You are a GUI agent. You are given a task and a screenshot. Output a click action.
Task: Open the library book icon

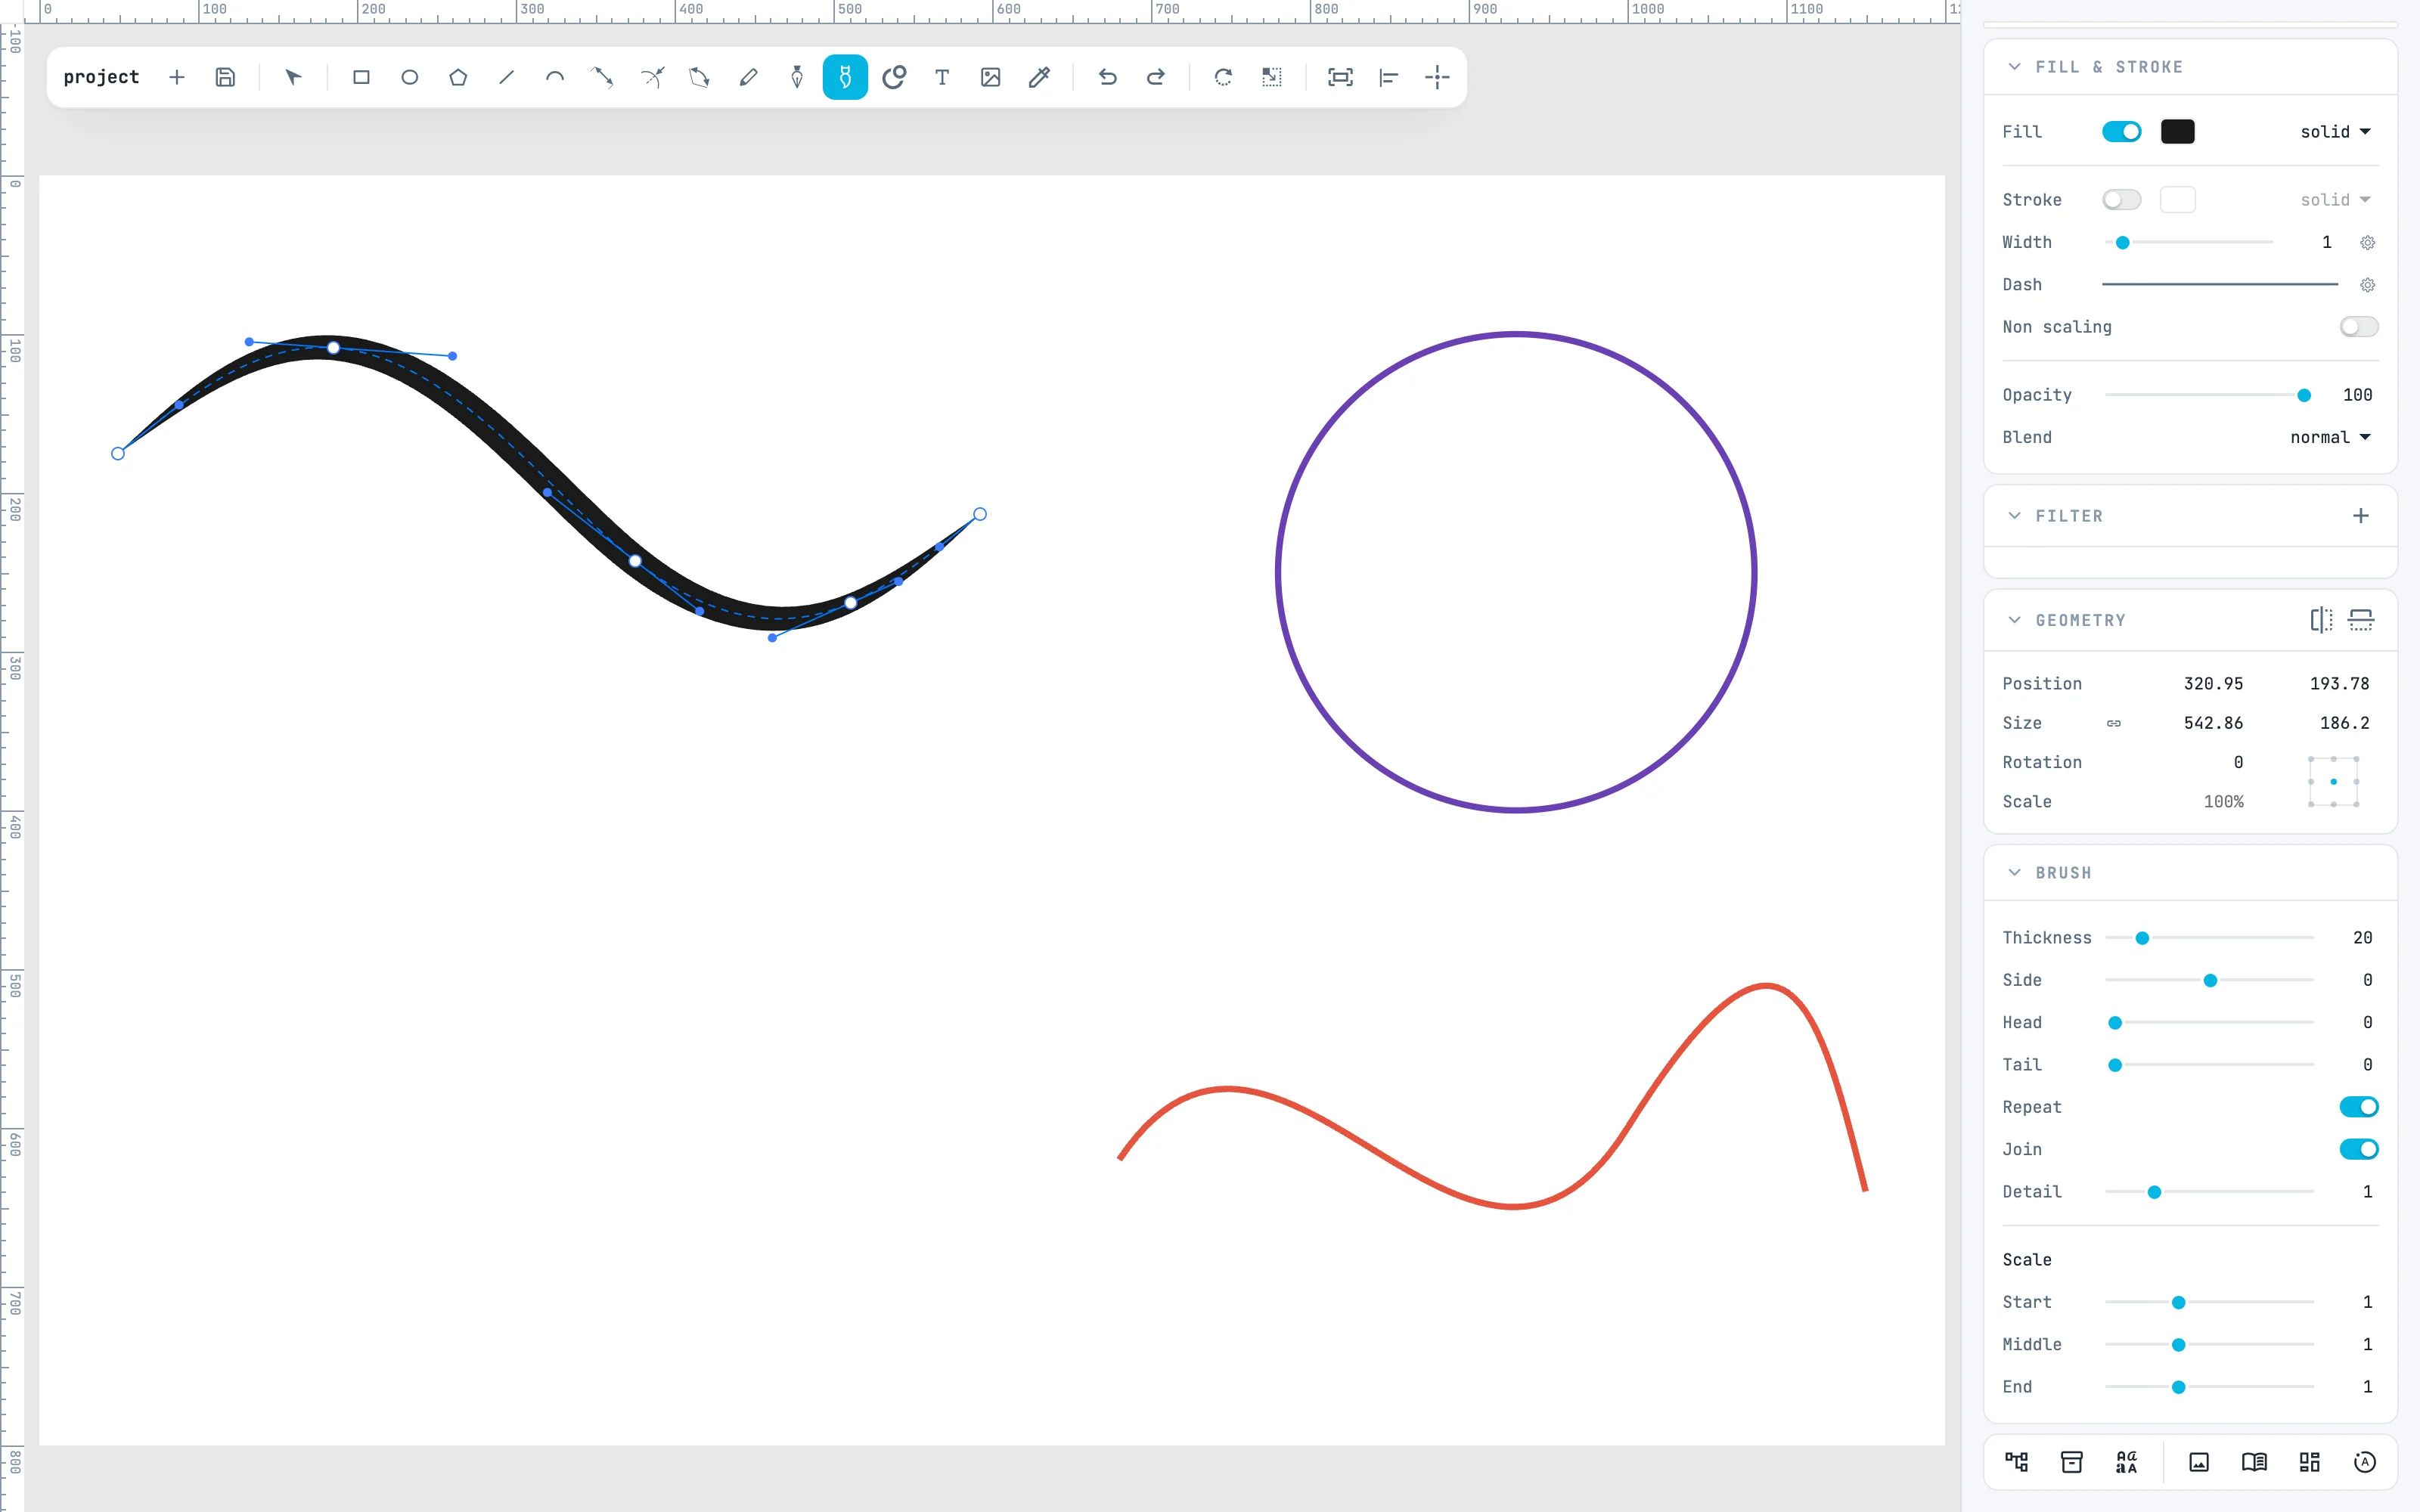(x=2254, y=1462)
